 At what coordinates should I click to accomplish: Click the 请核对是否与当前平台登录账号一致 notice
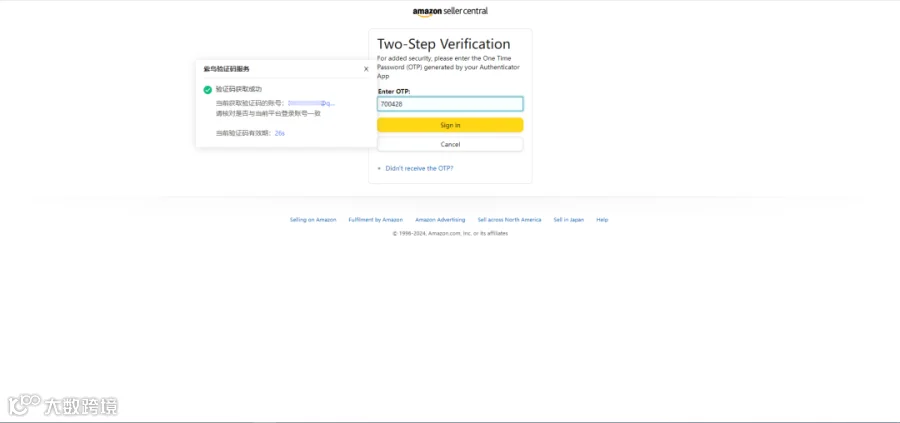(268, 114)
